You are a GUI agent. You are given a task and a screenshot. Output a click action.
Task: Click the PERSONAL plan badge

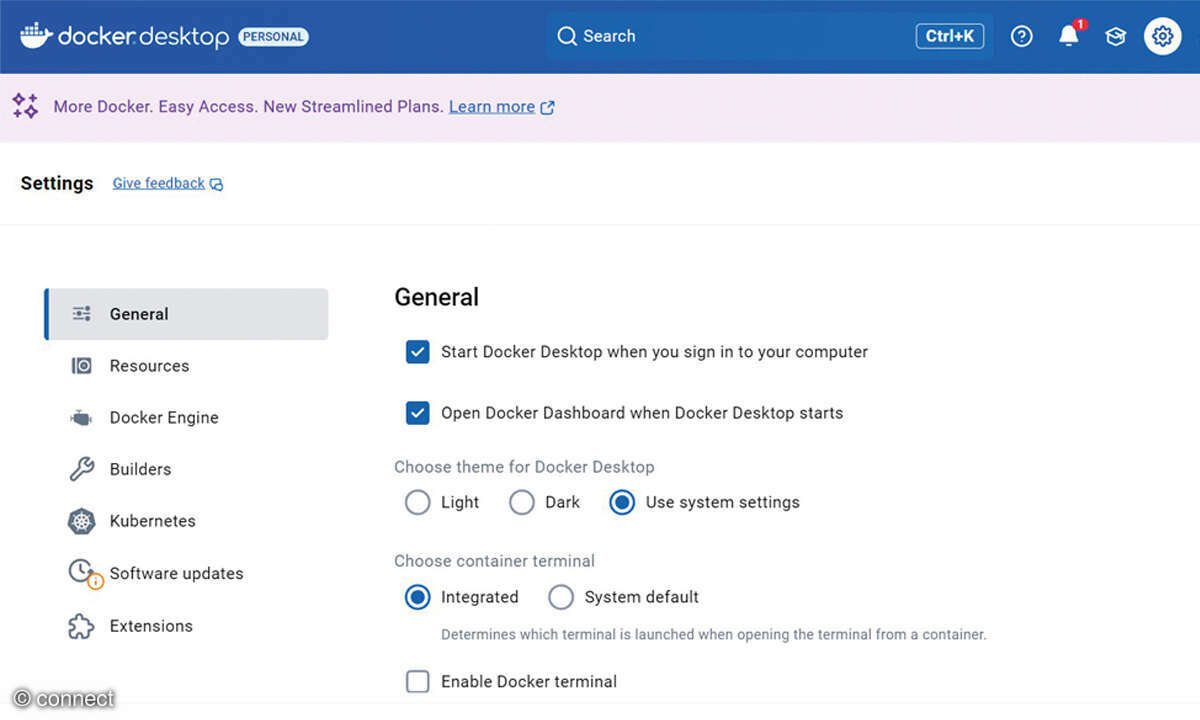click(x=273, y=37)
